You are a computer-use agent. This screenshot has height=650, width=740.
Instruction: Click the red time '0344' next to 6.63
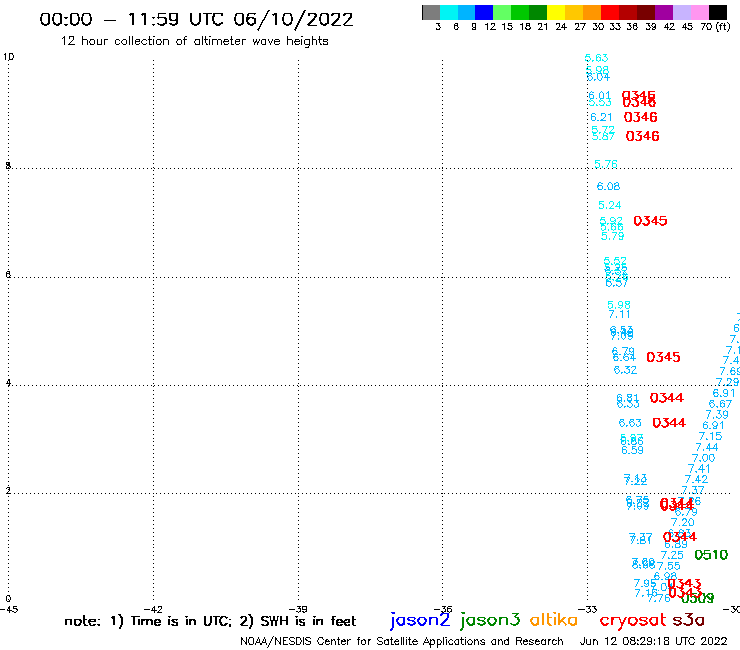click(669, 423)
